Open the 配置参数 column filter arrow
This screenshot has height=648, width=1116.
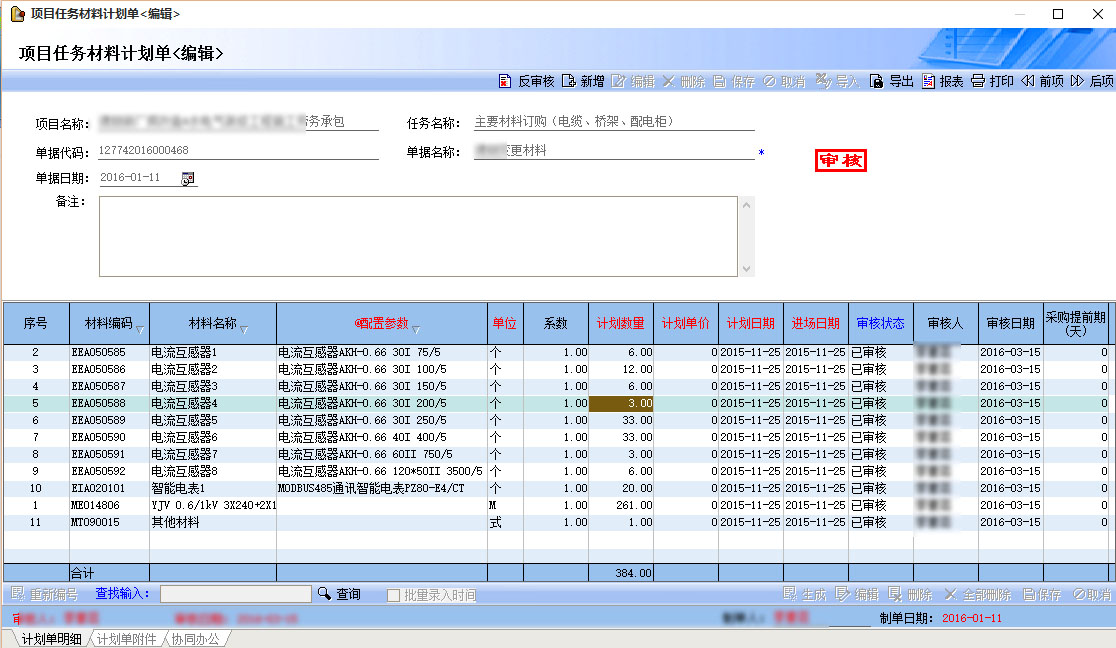416,329
